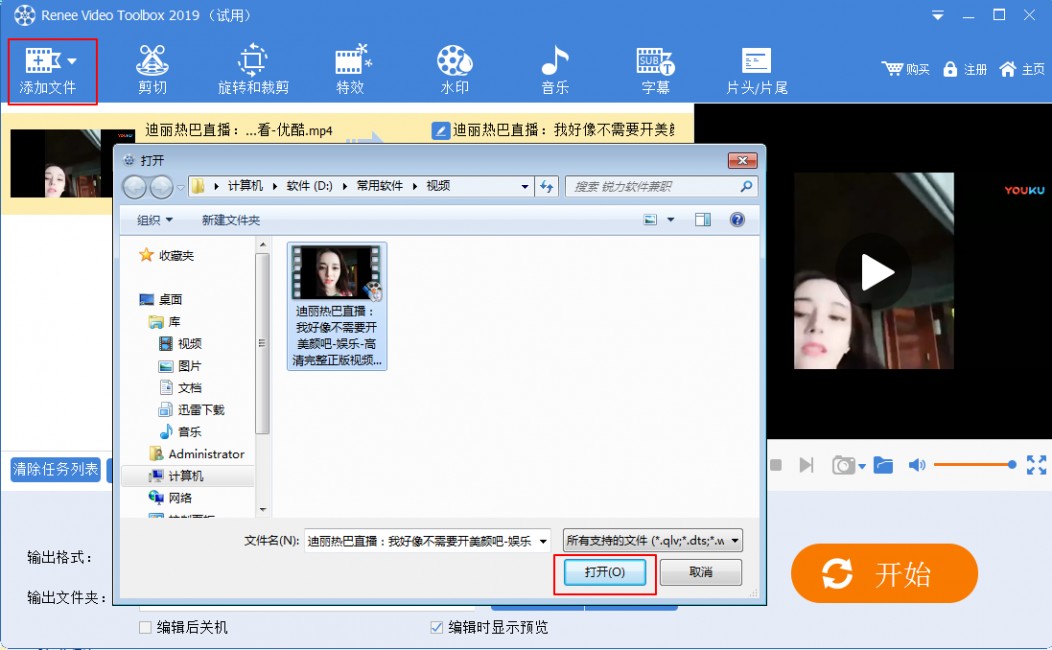Click 清除任务列表 button
Screen dimensions: 1052x650
coord(56,469)
